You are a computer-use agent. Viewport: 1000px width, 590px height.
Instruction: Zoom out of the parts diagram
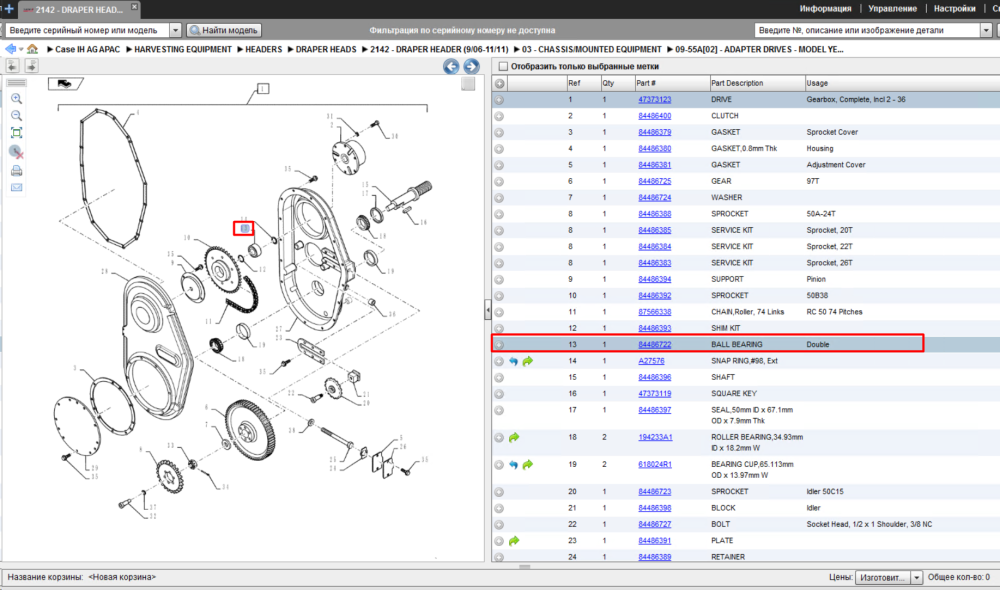(x=17, y=115)
